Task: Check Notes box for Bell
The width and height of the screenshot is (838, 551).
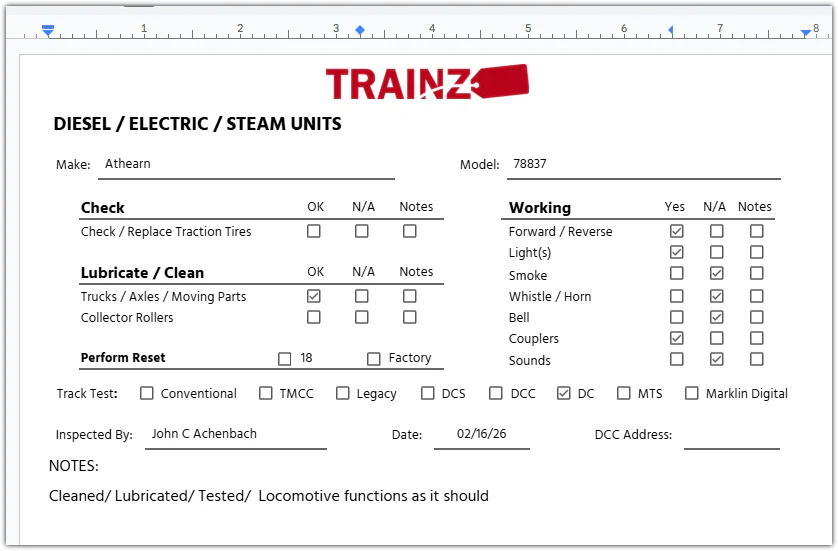Action: tap(757, 317)
